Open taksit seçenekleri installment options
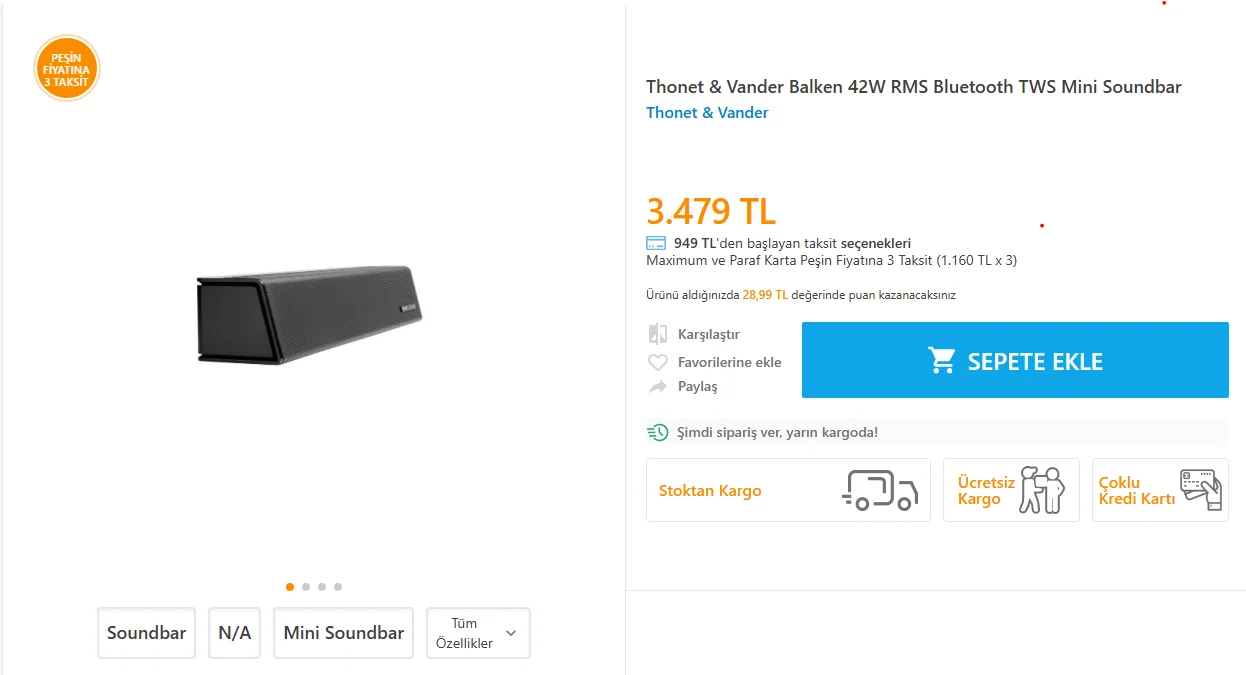 [876, 243]
